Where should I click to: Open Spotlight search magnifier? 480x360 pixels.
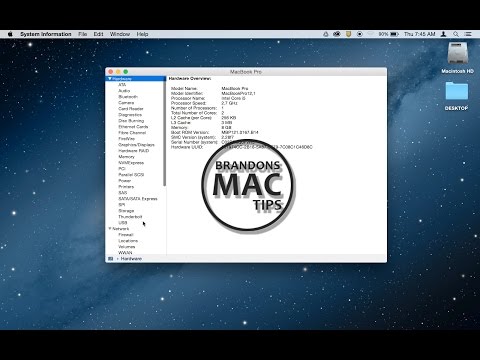coord(456,34)
